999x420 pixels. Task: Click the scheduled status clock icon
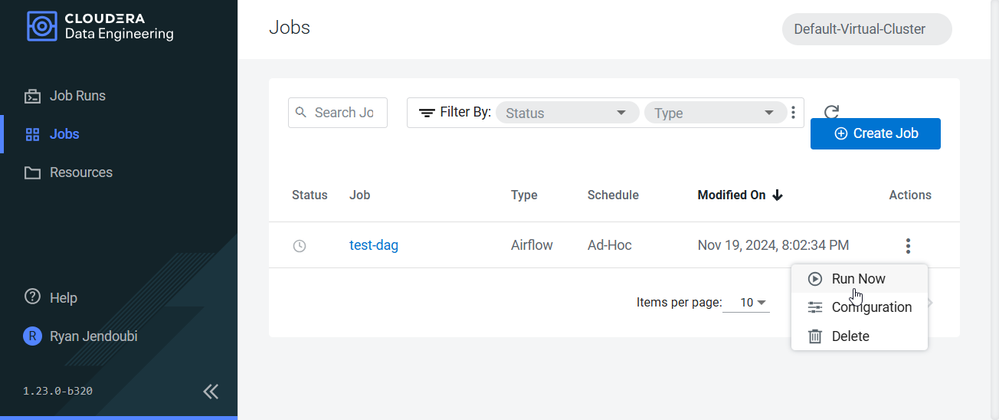(x=299, y=246)
